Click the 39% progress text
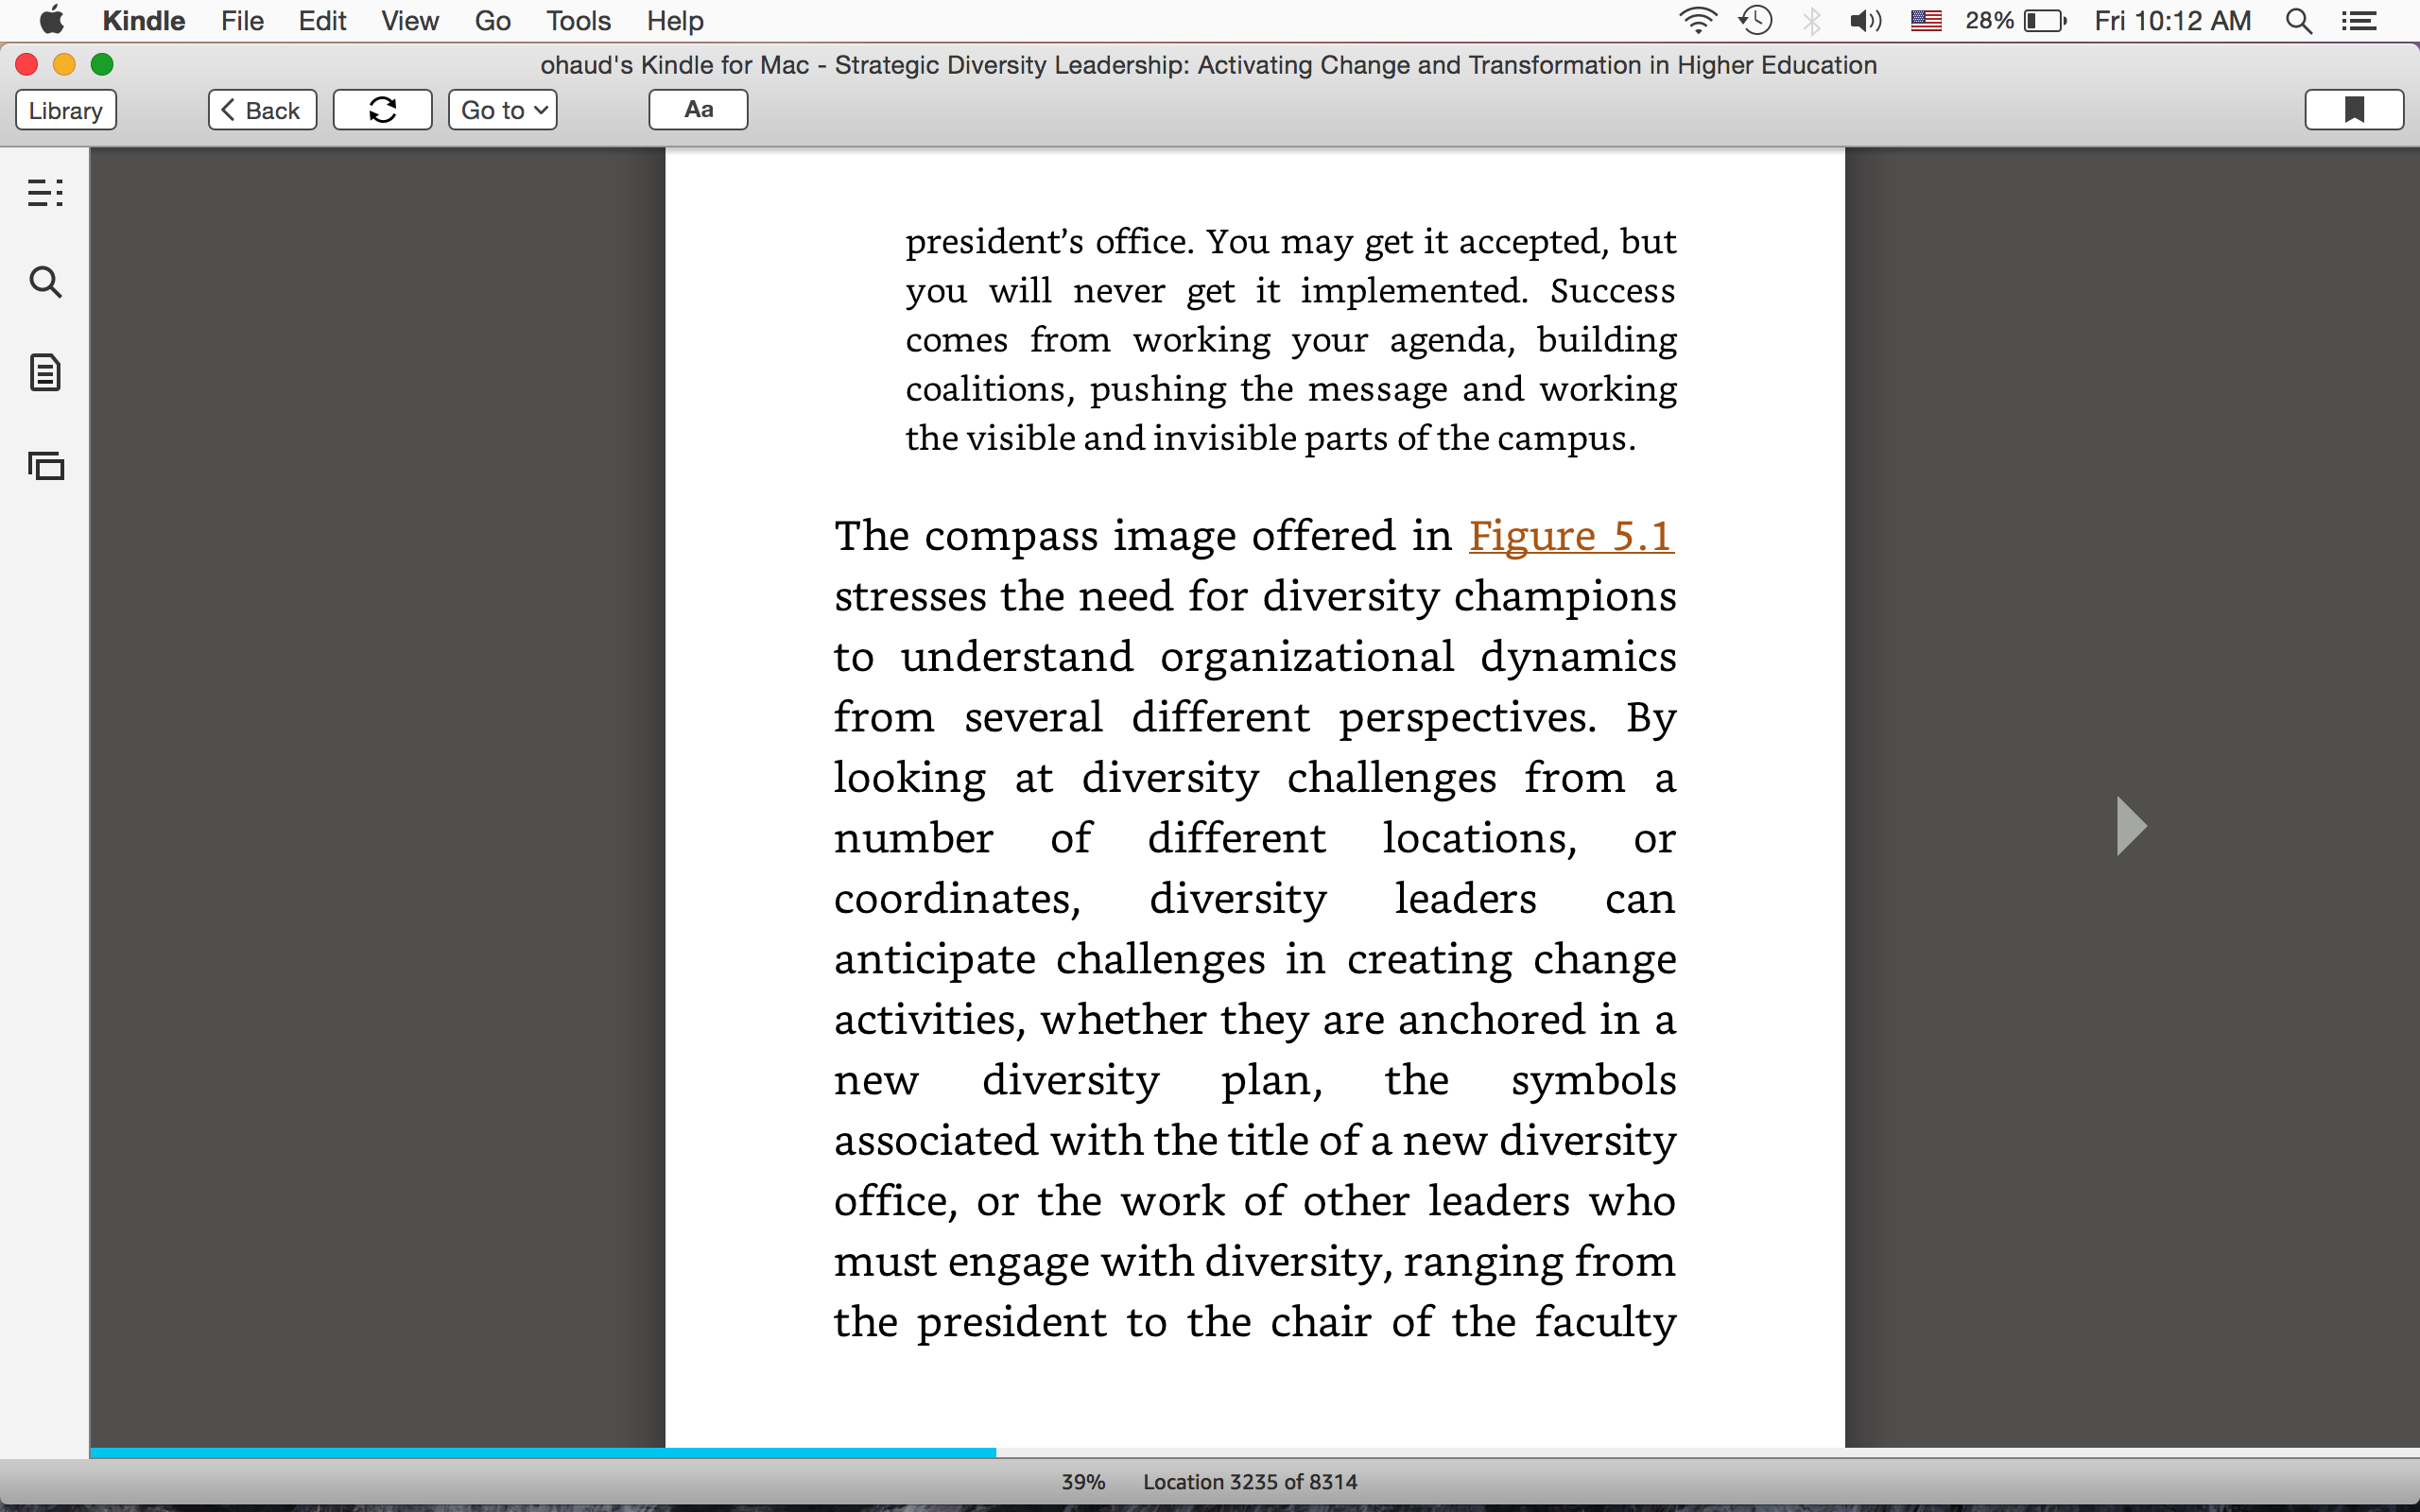 tap(1083, 1482)
